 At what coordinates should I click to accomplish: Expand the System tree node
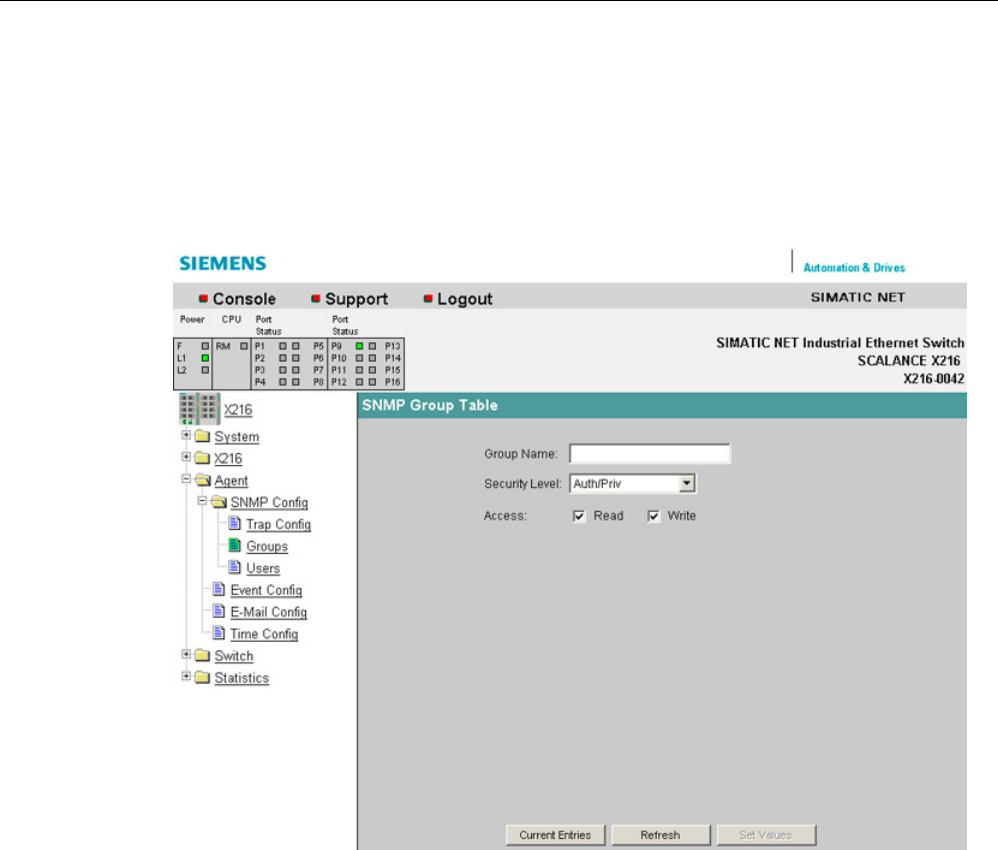coord(186,435)
